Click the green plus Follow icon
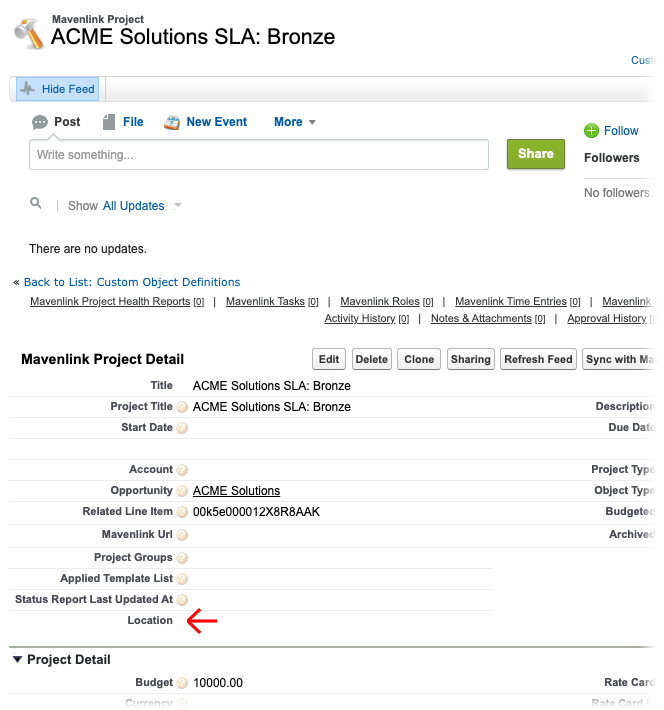Screen dimensions: 664x710 591,131
